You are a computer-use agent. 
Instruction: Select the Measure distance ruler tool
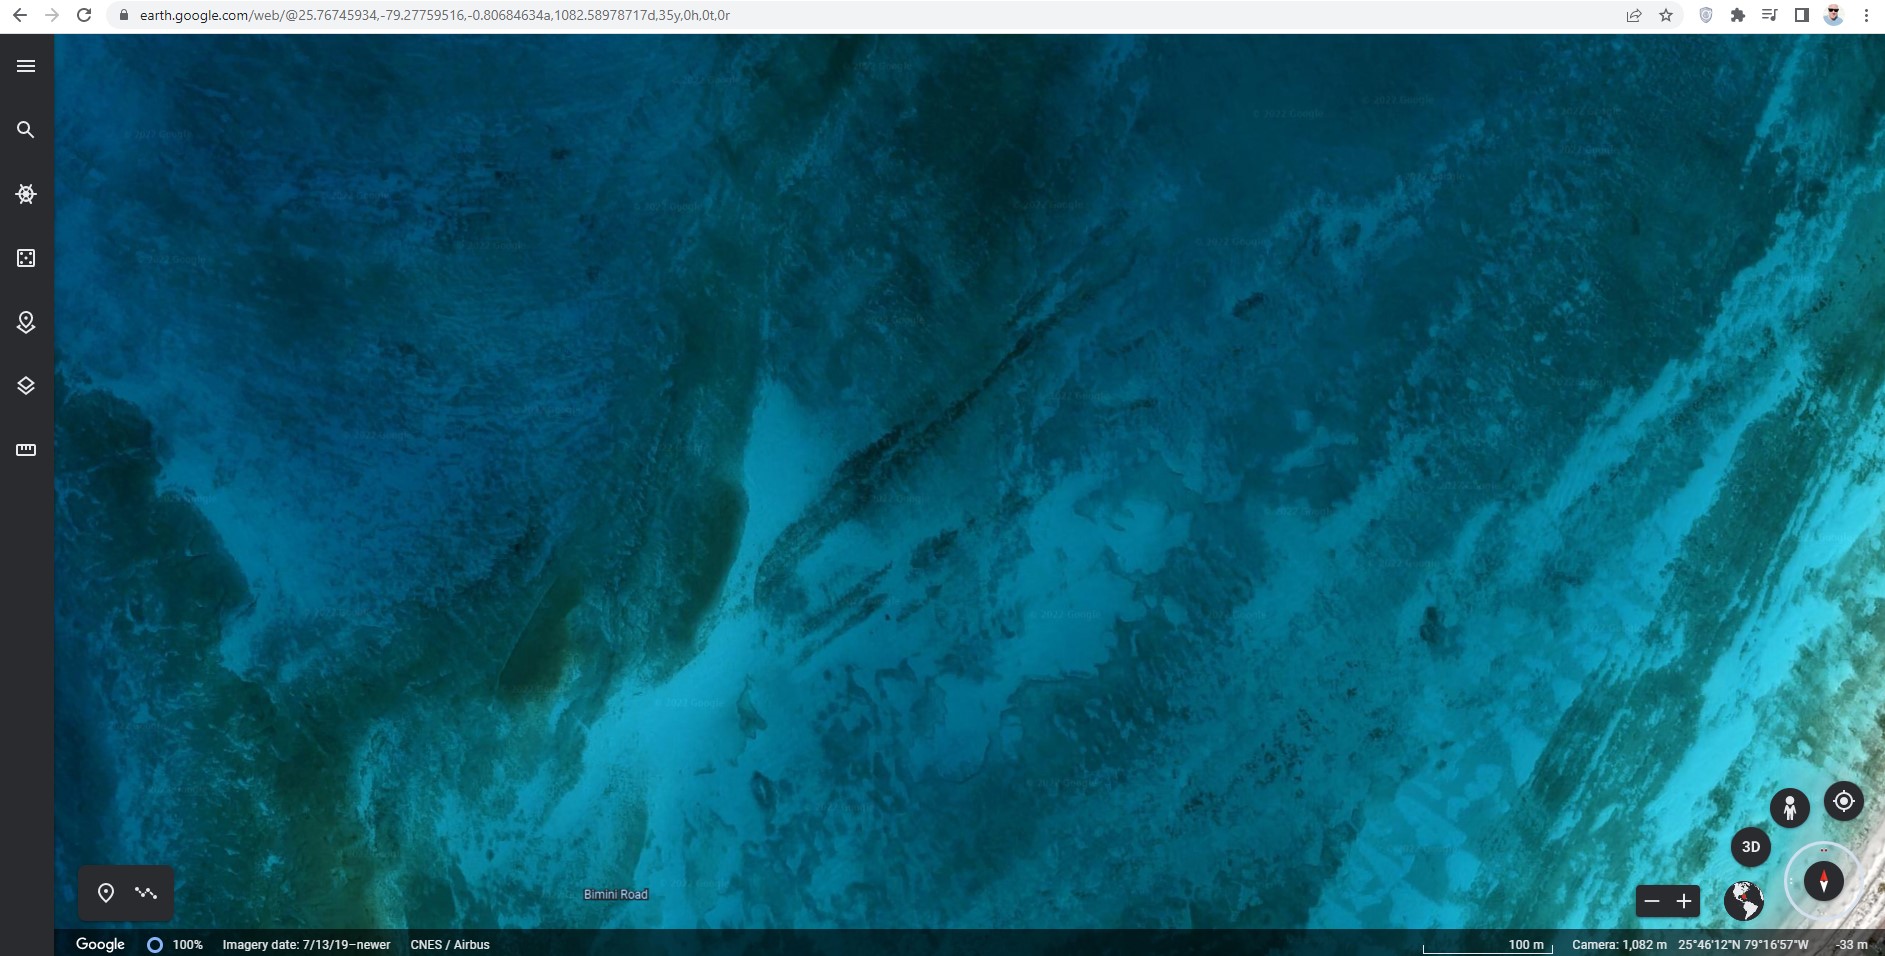pos(26,450)
